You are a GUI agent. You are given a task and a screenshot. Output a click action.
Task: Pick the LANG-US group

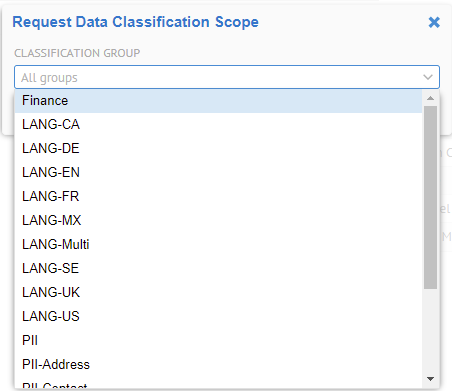pos(218,317)
